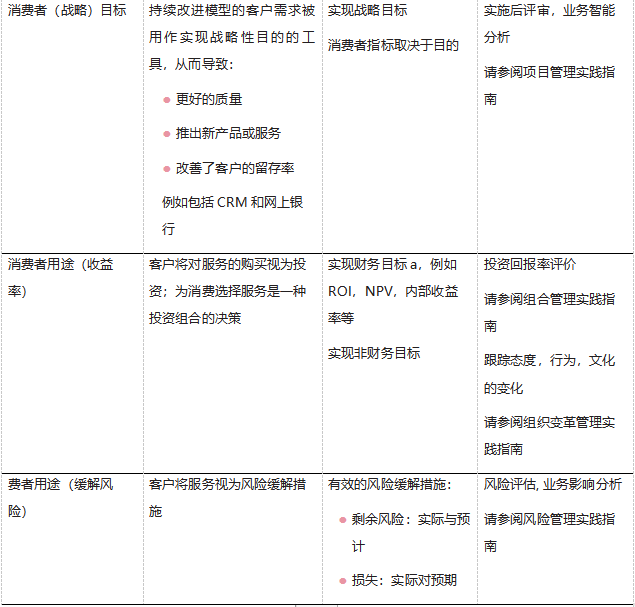Click the 消费者指标取决于目的 line
This screenshot has width=635, height=607.
click(393, 45)
